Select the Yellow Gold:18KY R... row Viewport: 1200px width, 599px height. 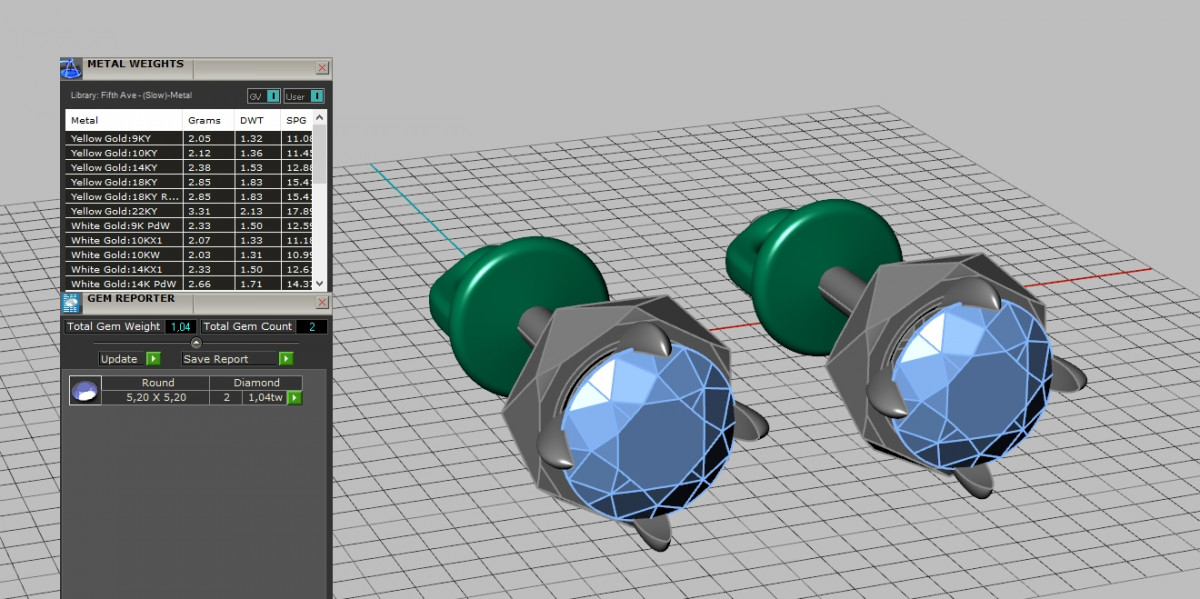189,196
